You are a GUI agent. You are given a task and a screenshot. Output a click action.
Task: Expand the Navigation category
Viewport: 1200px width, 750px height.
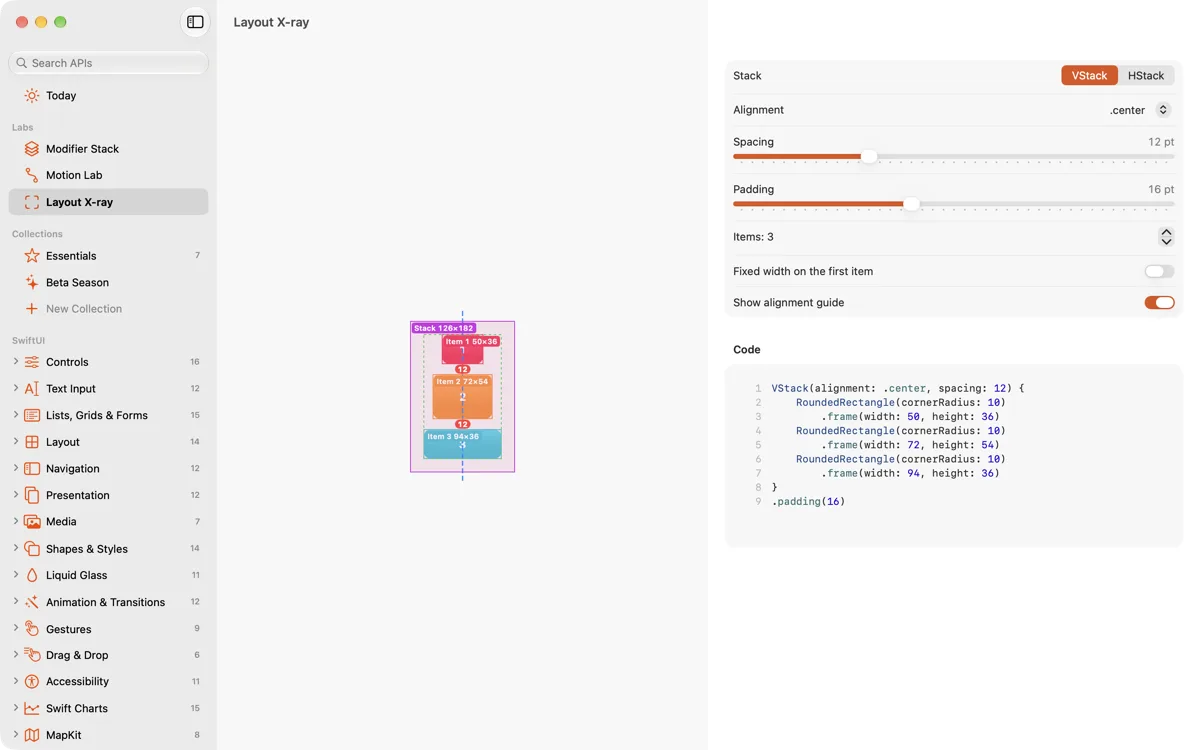point(16,469)
